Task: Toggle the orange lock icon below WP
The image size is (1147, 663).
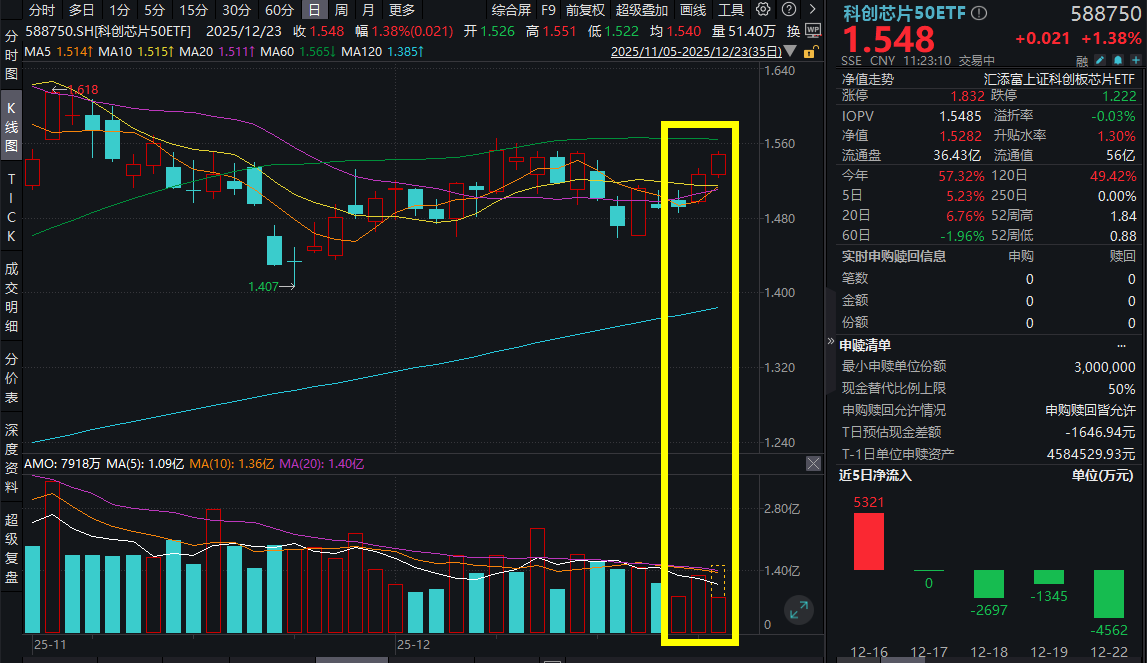Action: point(811,51)
